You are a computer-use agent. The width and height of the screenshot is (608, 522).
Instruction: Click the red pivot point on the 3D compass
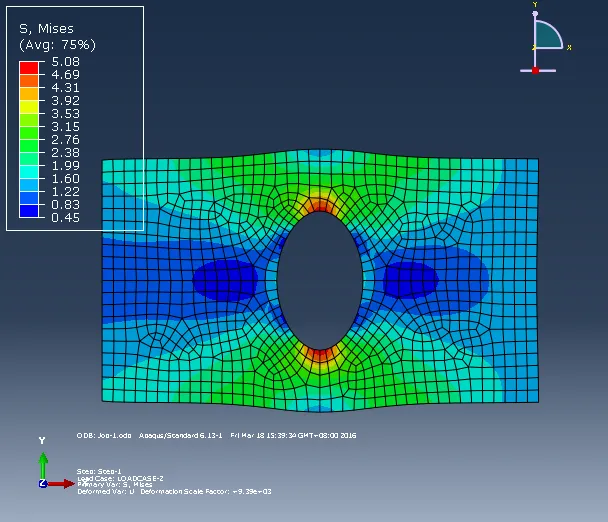pos(535,70)
